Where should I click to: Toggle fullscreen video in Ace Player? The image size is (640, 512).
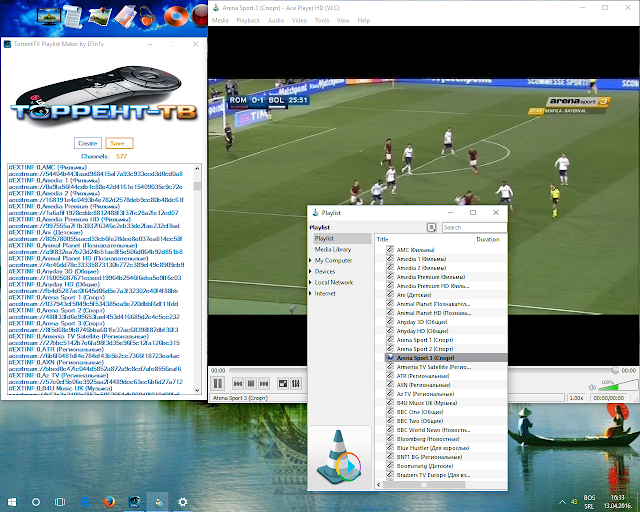click(x=282, y=383)
